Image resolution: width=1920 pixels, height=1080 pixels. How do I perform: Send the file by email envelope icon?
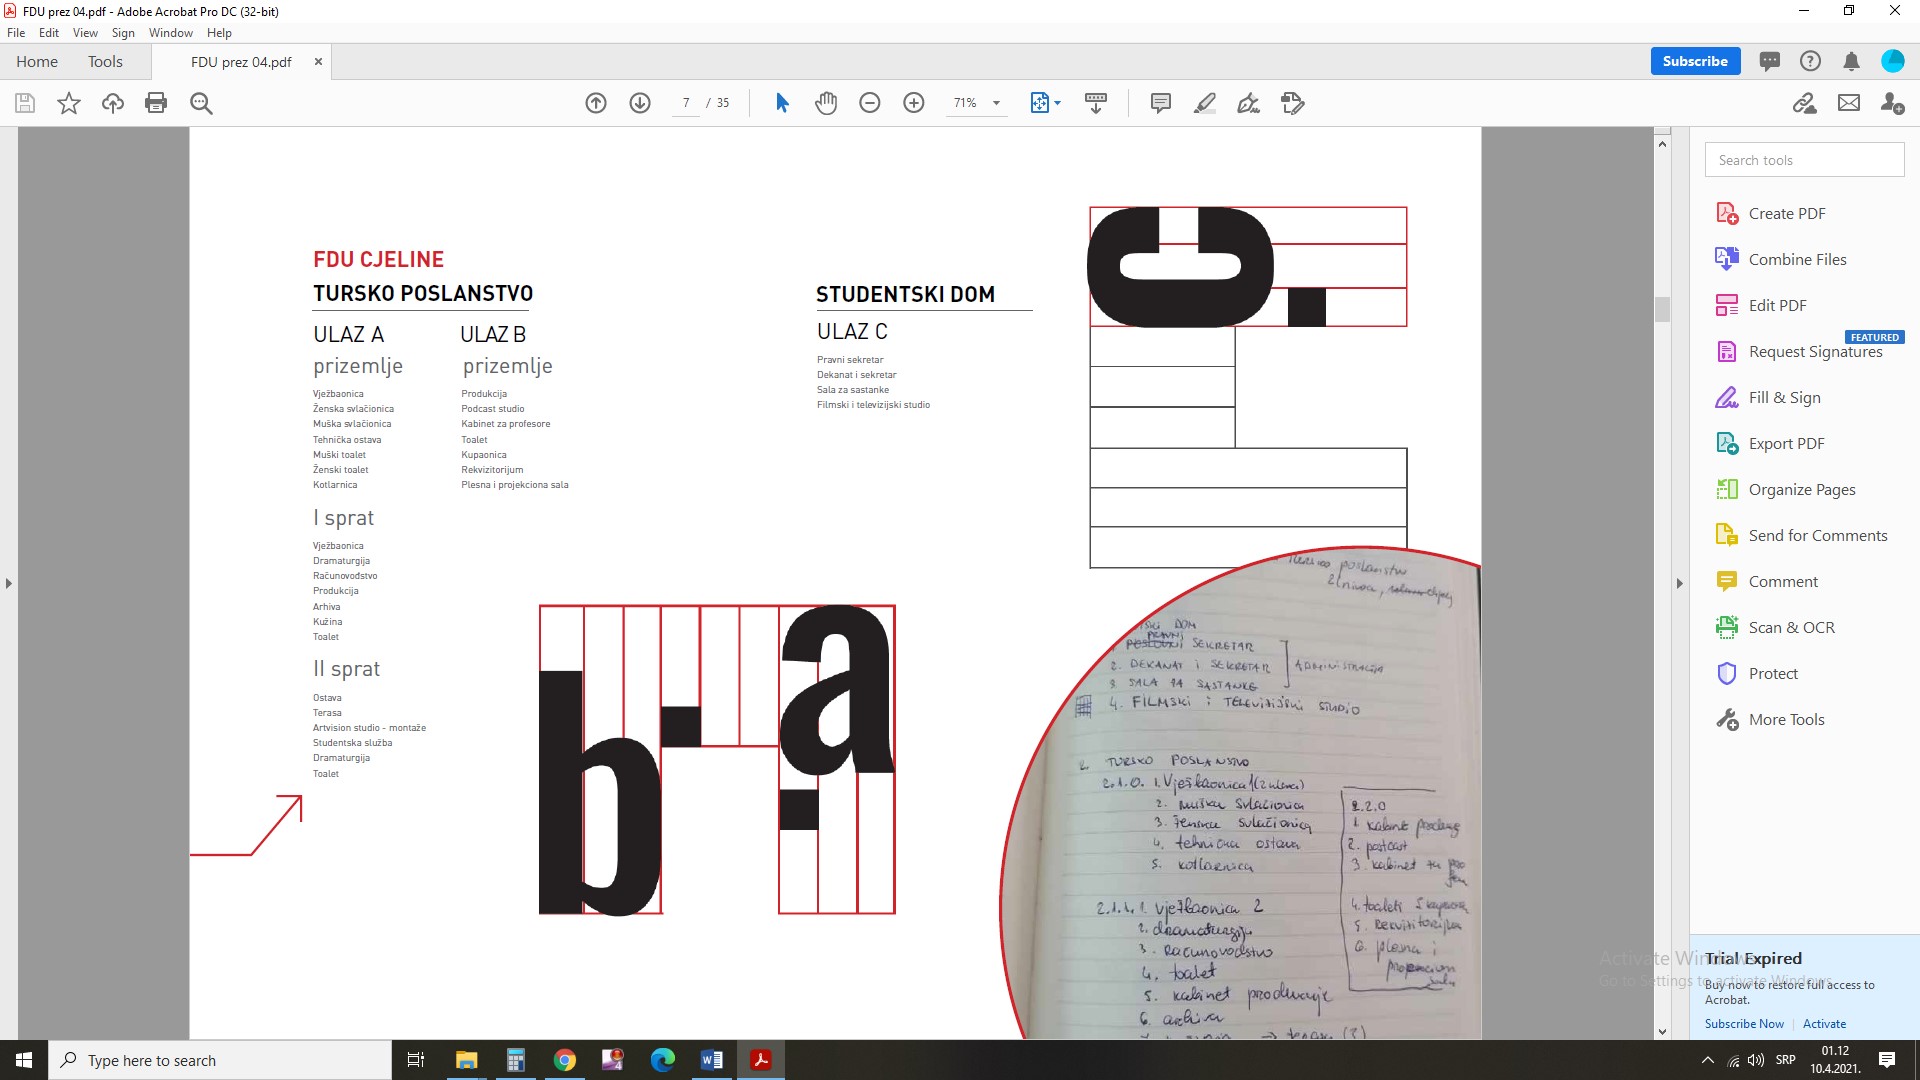1849,103
